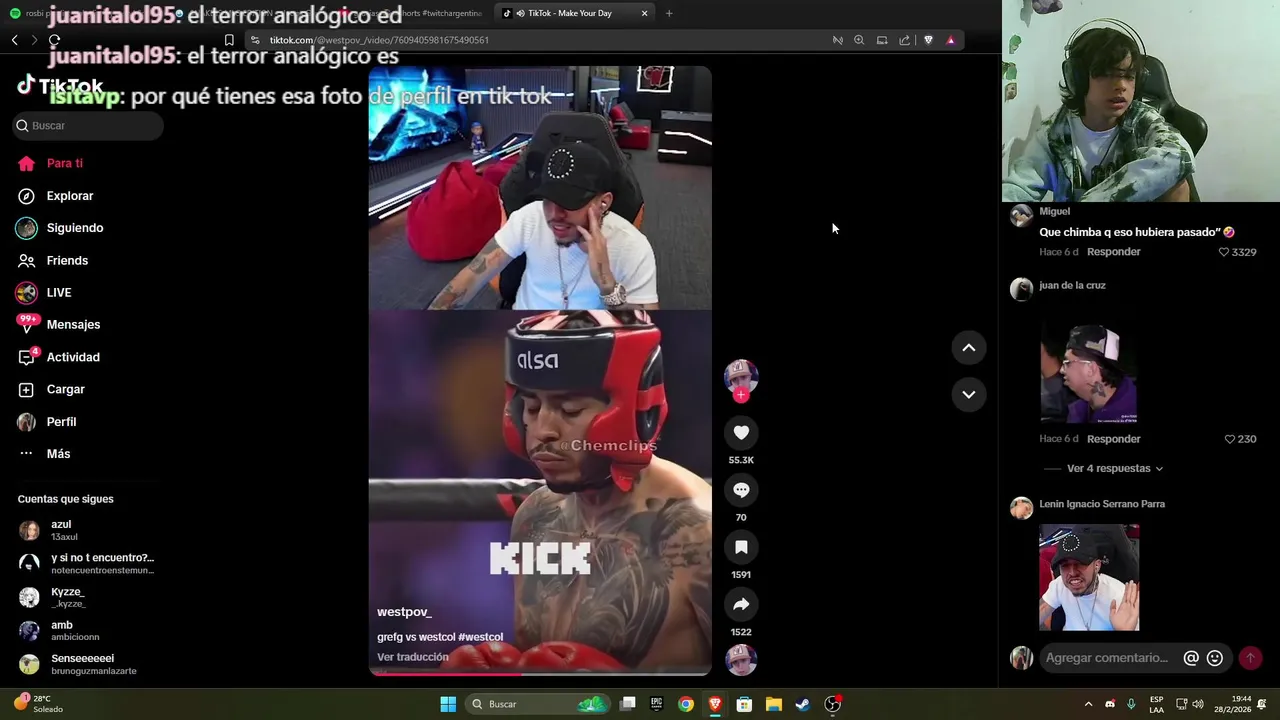Open the Windows Start menu
The height and width of the screenshot is (720, 1280).
pyautogui.click(x=448, y=704)
